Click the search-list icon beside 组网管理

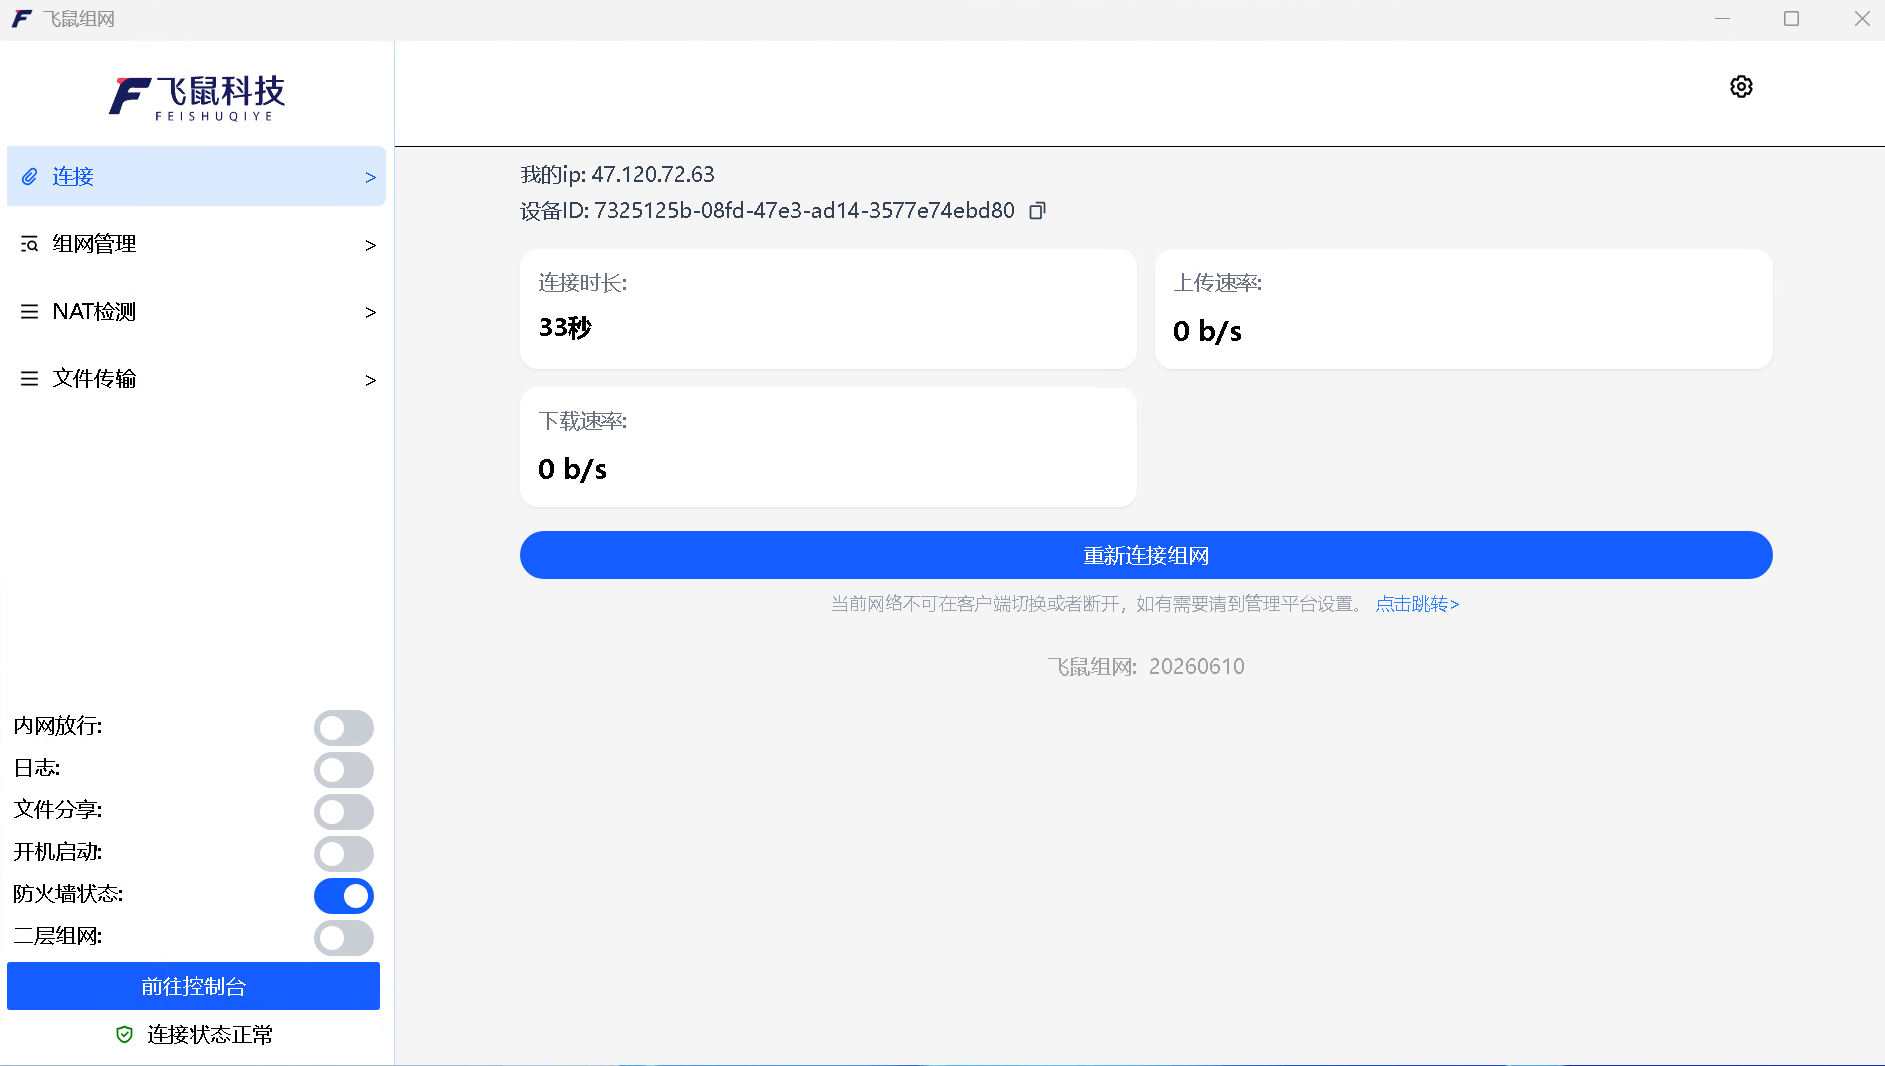pos(30,244)
